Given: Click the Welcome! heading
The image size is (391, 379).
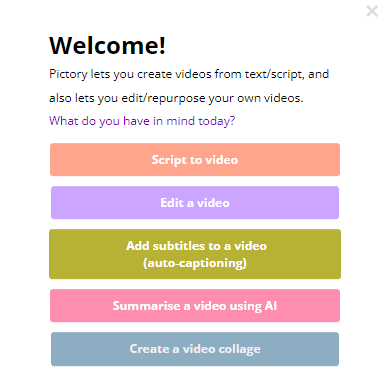Looking at the screenshot, I should coord(107,45).
